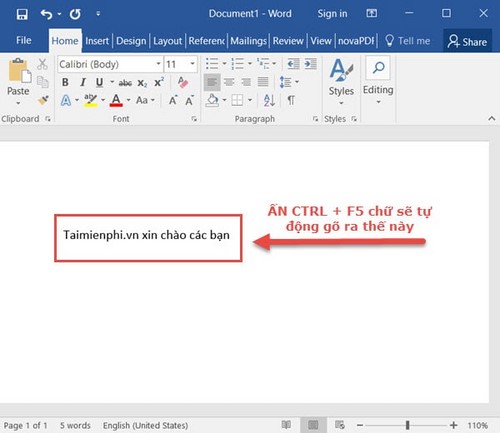Switch to Read Mode view icon

(x=286, y=425)
